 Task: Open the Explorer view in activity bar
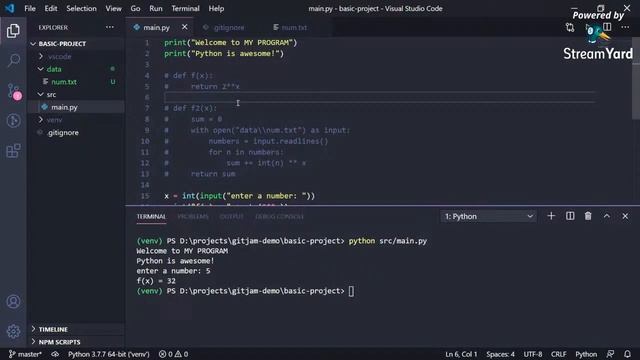click(x=13, y=31)
